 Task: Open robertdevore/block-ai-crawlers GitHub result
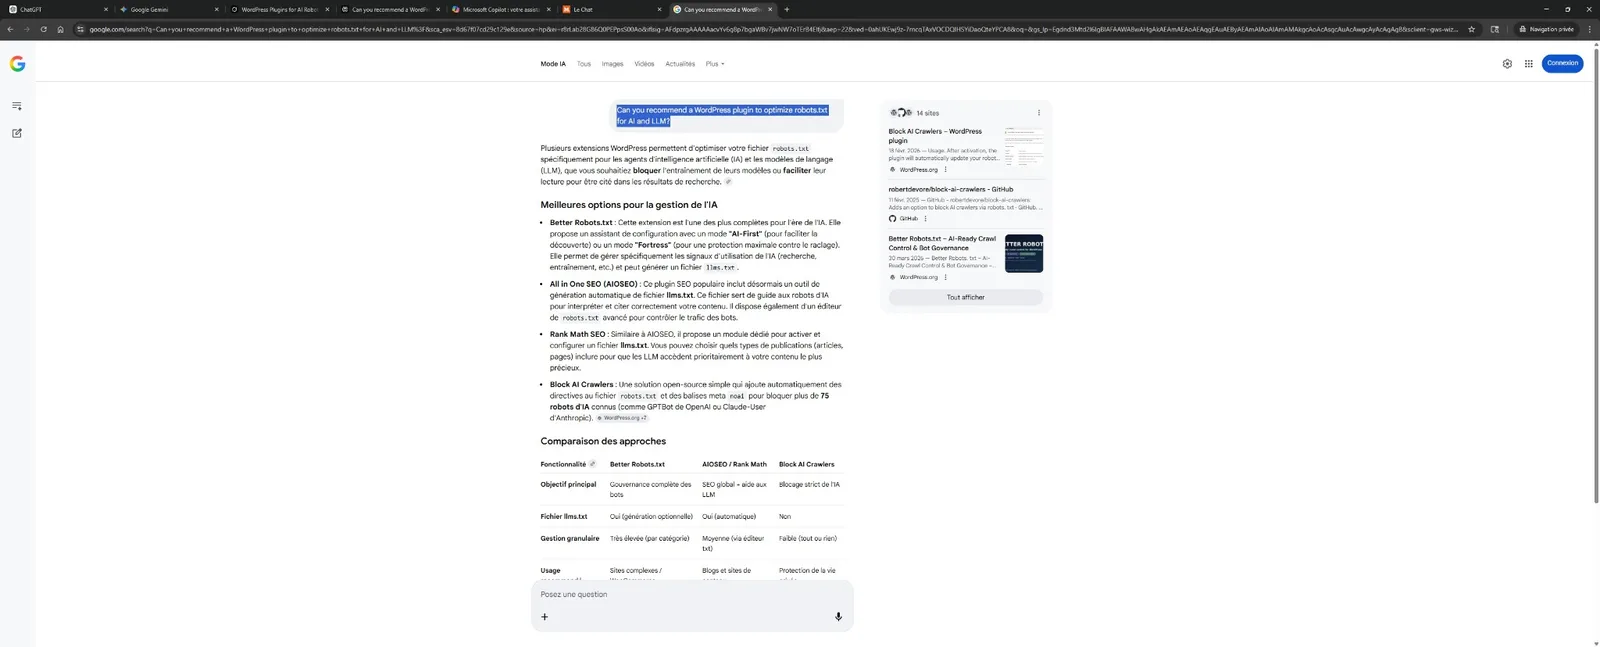[951, 189]
